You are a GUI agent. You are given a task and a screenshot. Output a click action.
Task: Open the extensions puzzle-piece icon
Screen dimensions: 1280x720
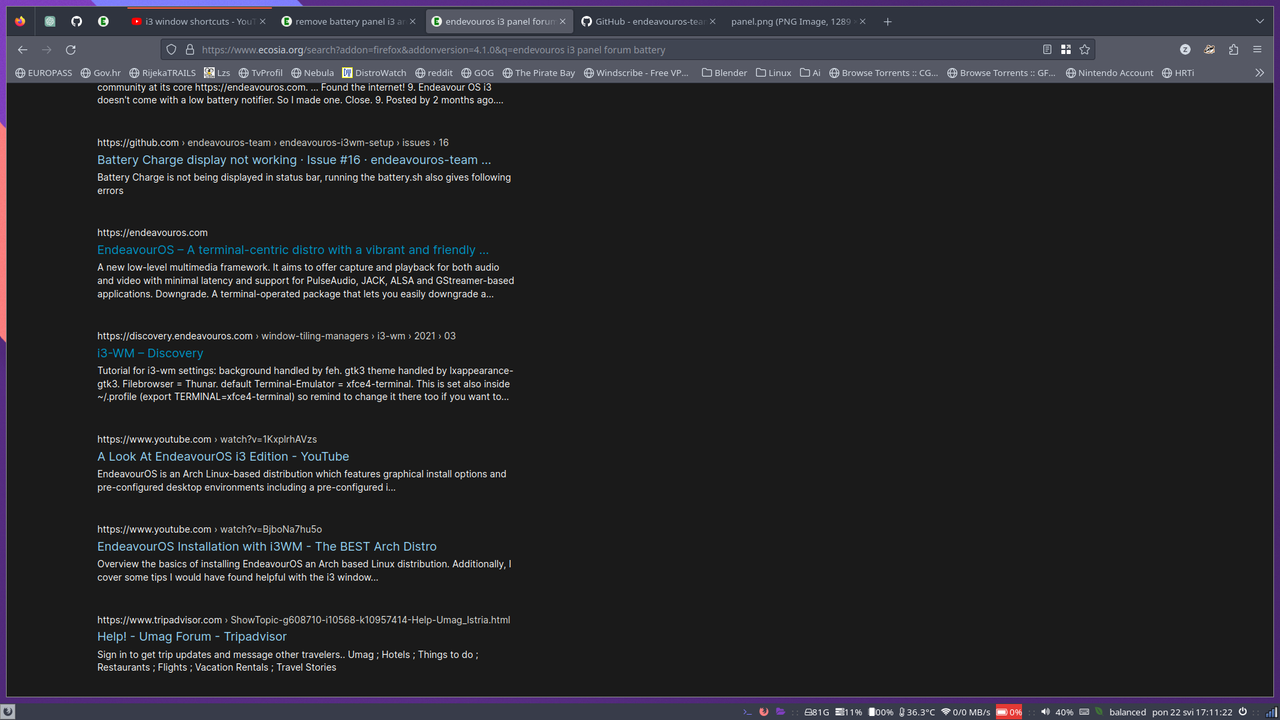click(1234, 48)
